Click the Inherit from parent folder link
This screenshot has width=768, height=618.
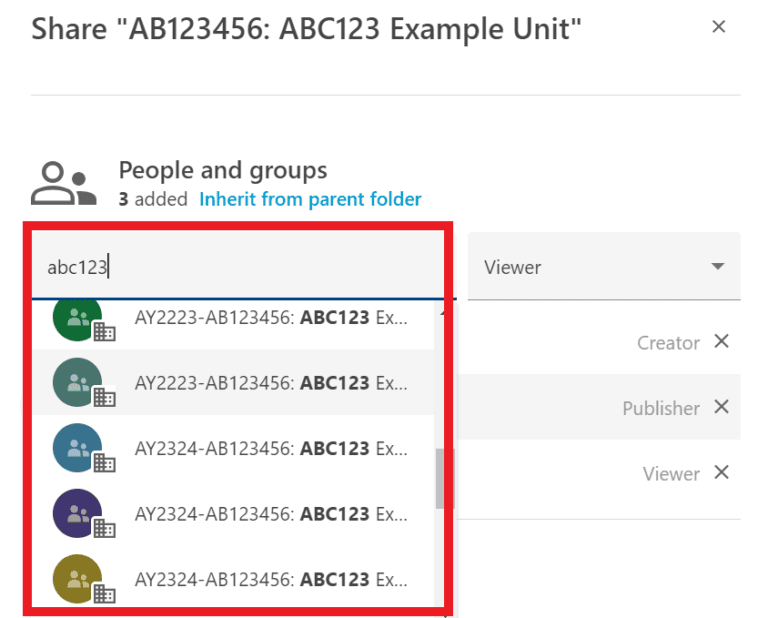[310, 199]
